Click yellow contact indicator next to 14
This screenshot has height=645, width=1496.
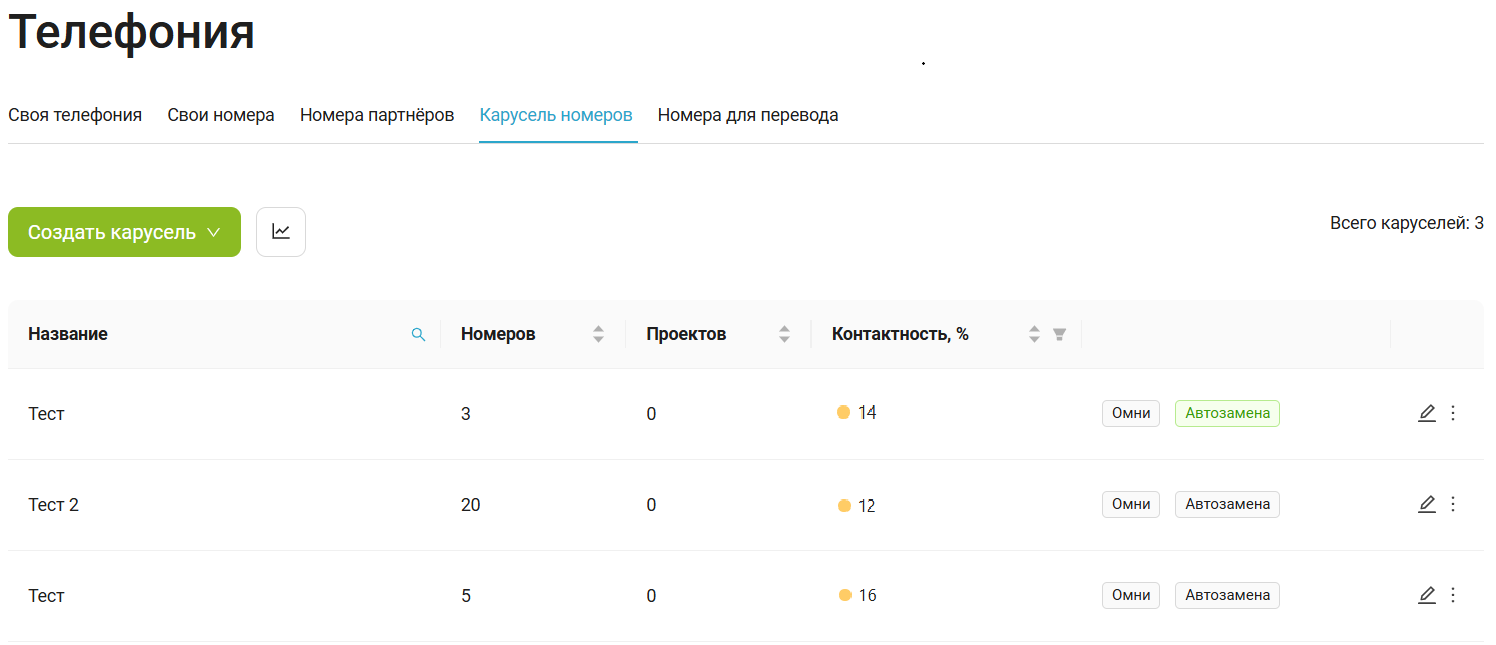click(843, 412)
